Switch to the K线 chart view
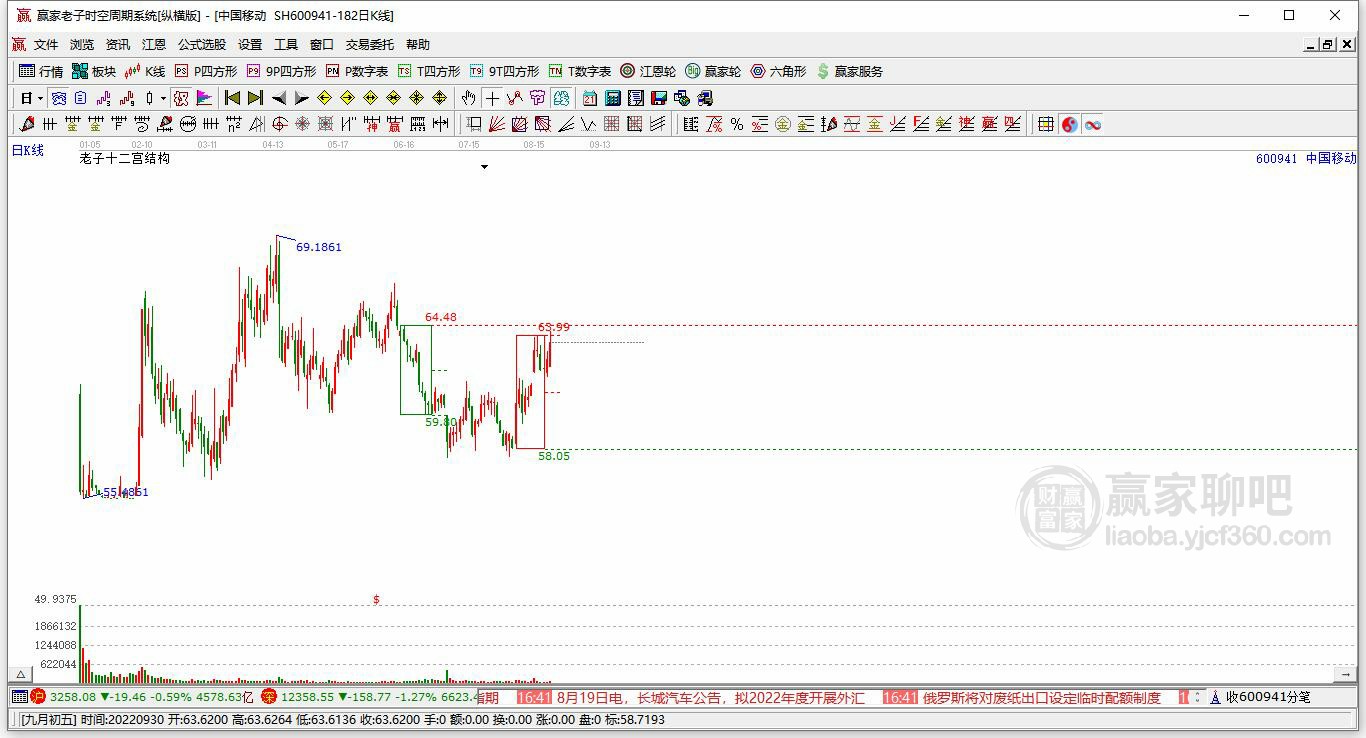 (x=145, y=71)
